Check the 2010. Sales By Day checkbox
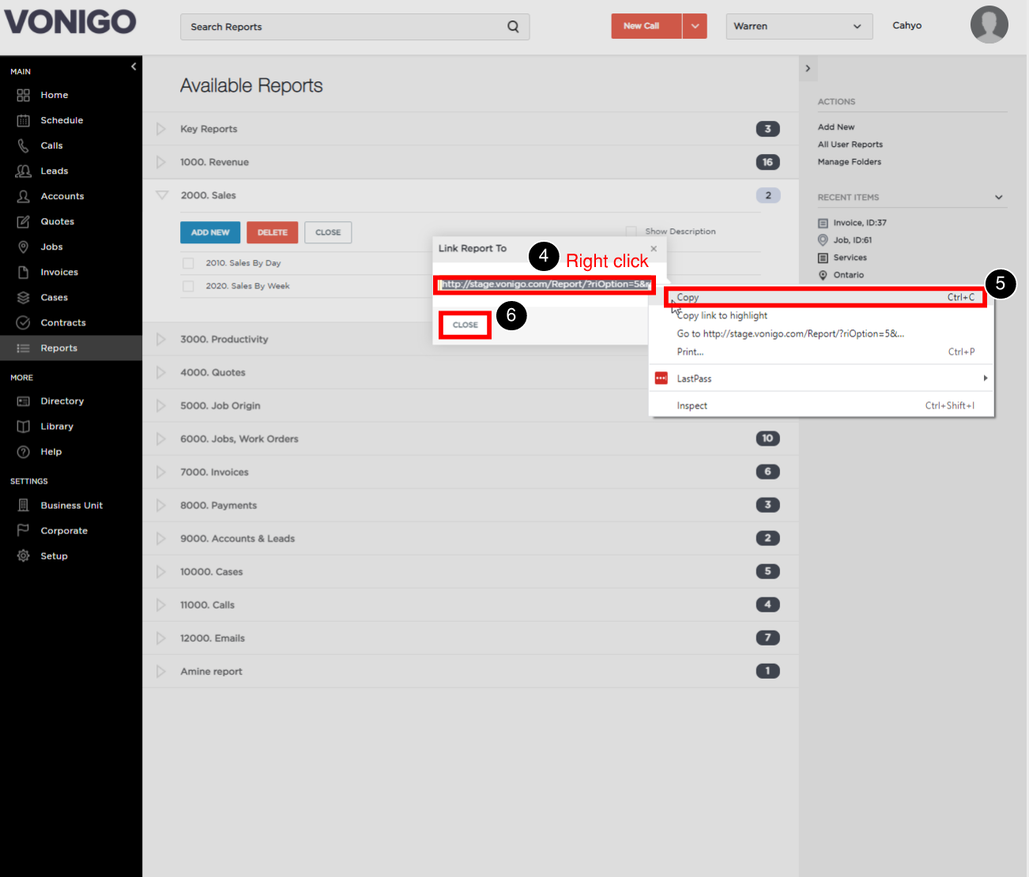 pyautogui.click(x=188, y=263)
